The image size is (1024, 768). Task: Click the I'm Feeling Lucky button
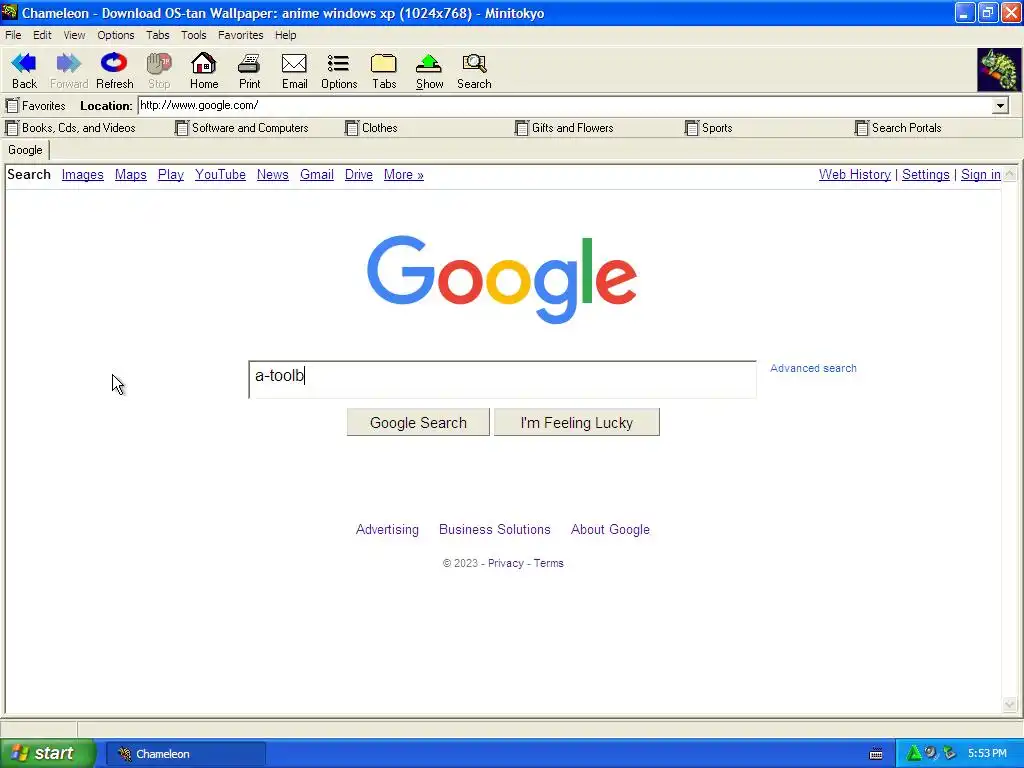(577, 423)
